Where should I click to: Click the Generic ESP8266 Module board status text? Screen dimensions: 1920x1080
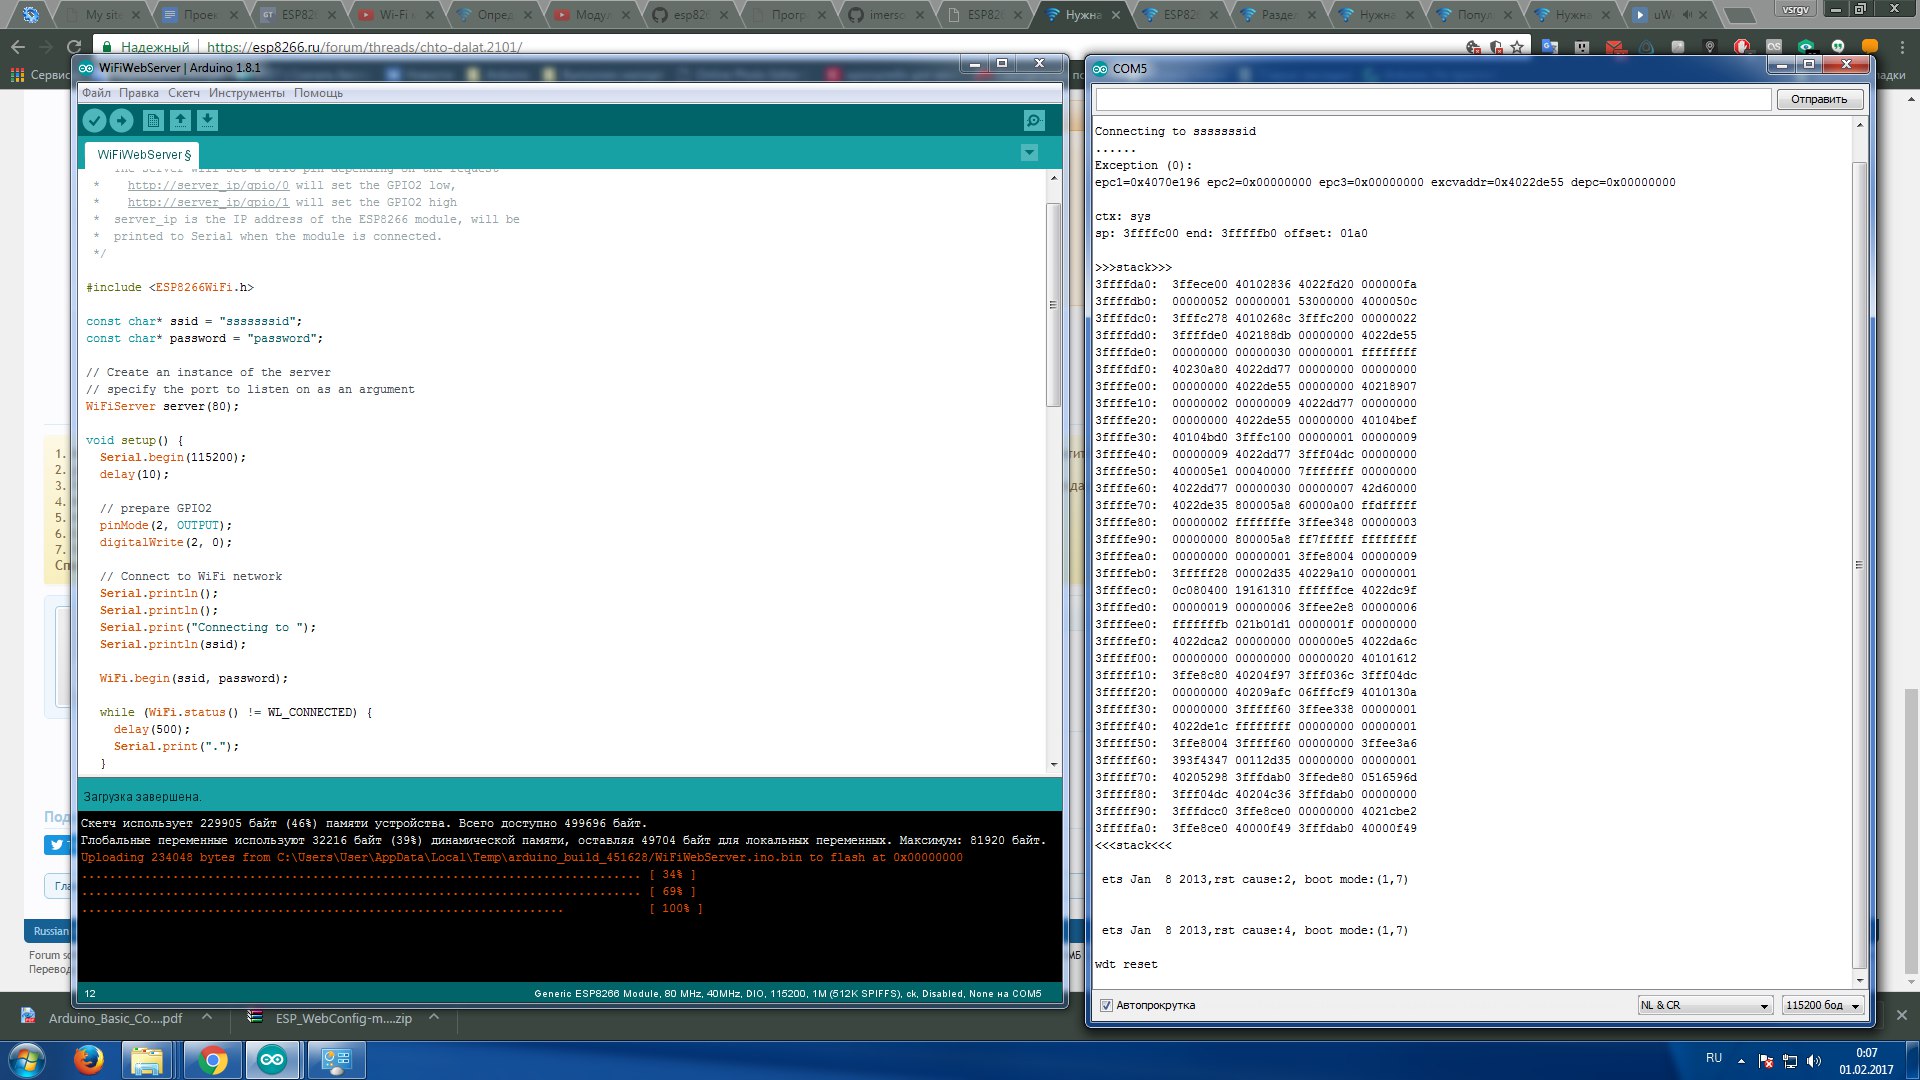787,994
